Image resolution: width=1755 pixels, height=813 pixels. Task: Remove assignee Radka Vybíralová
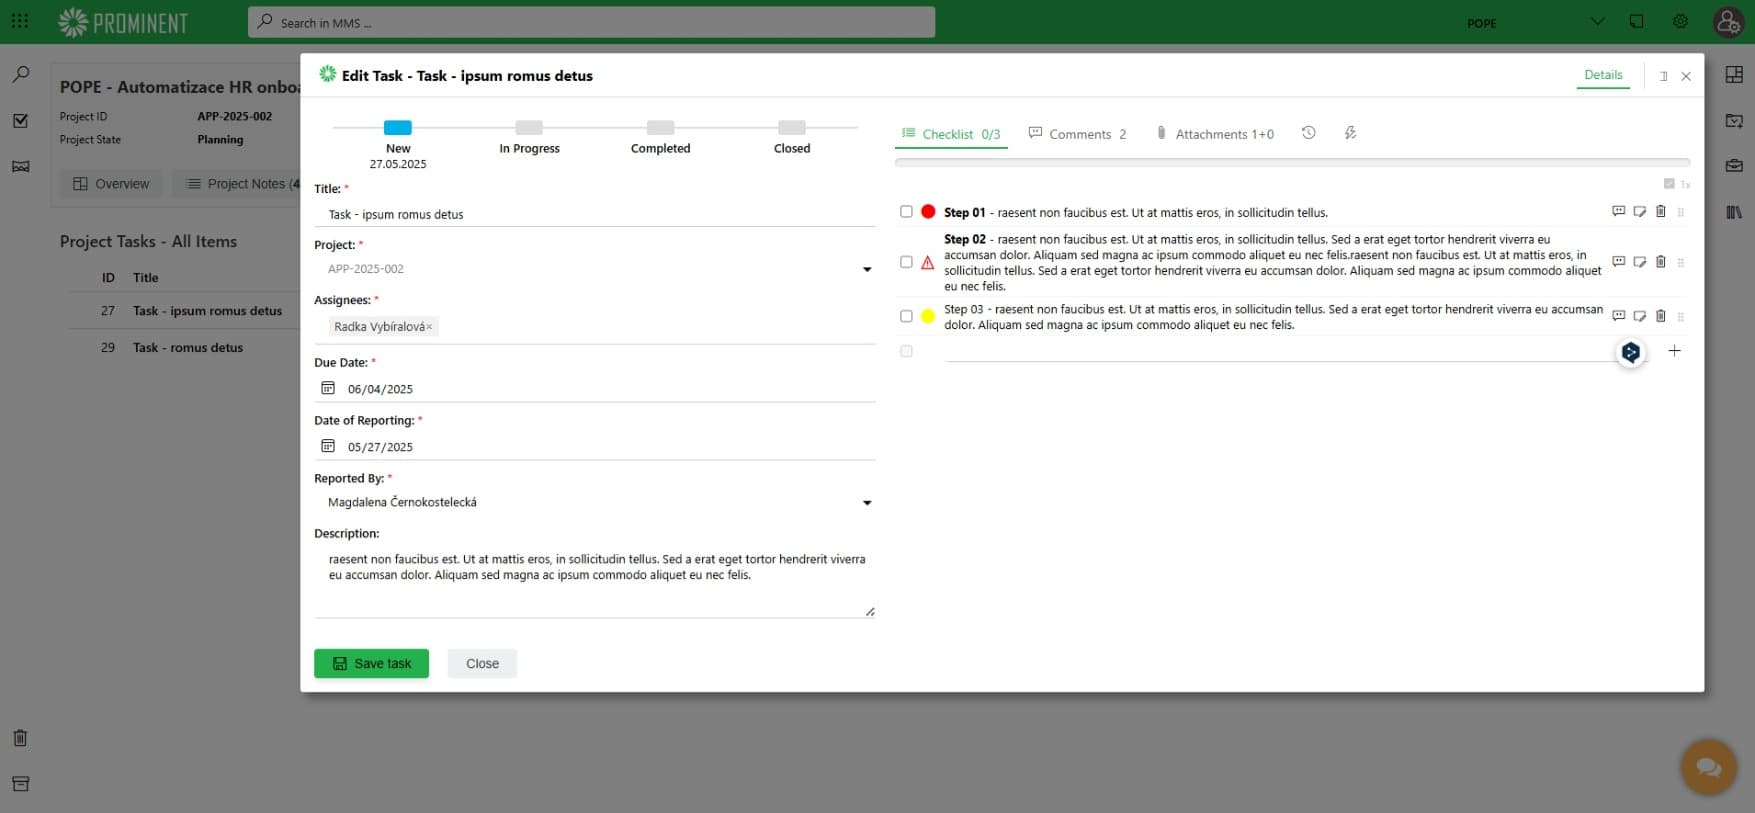[x=430, y=327]
